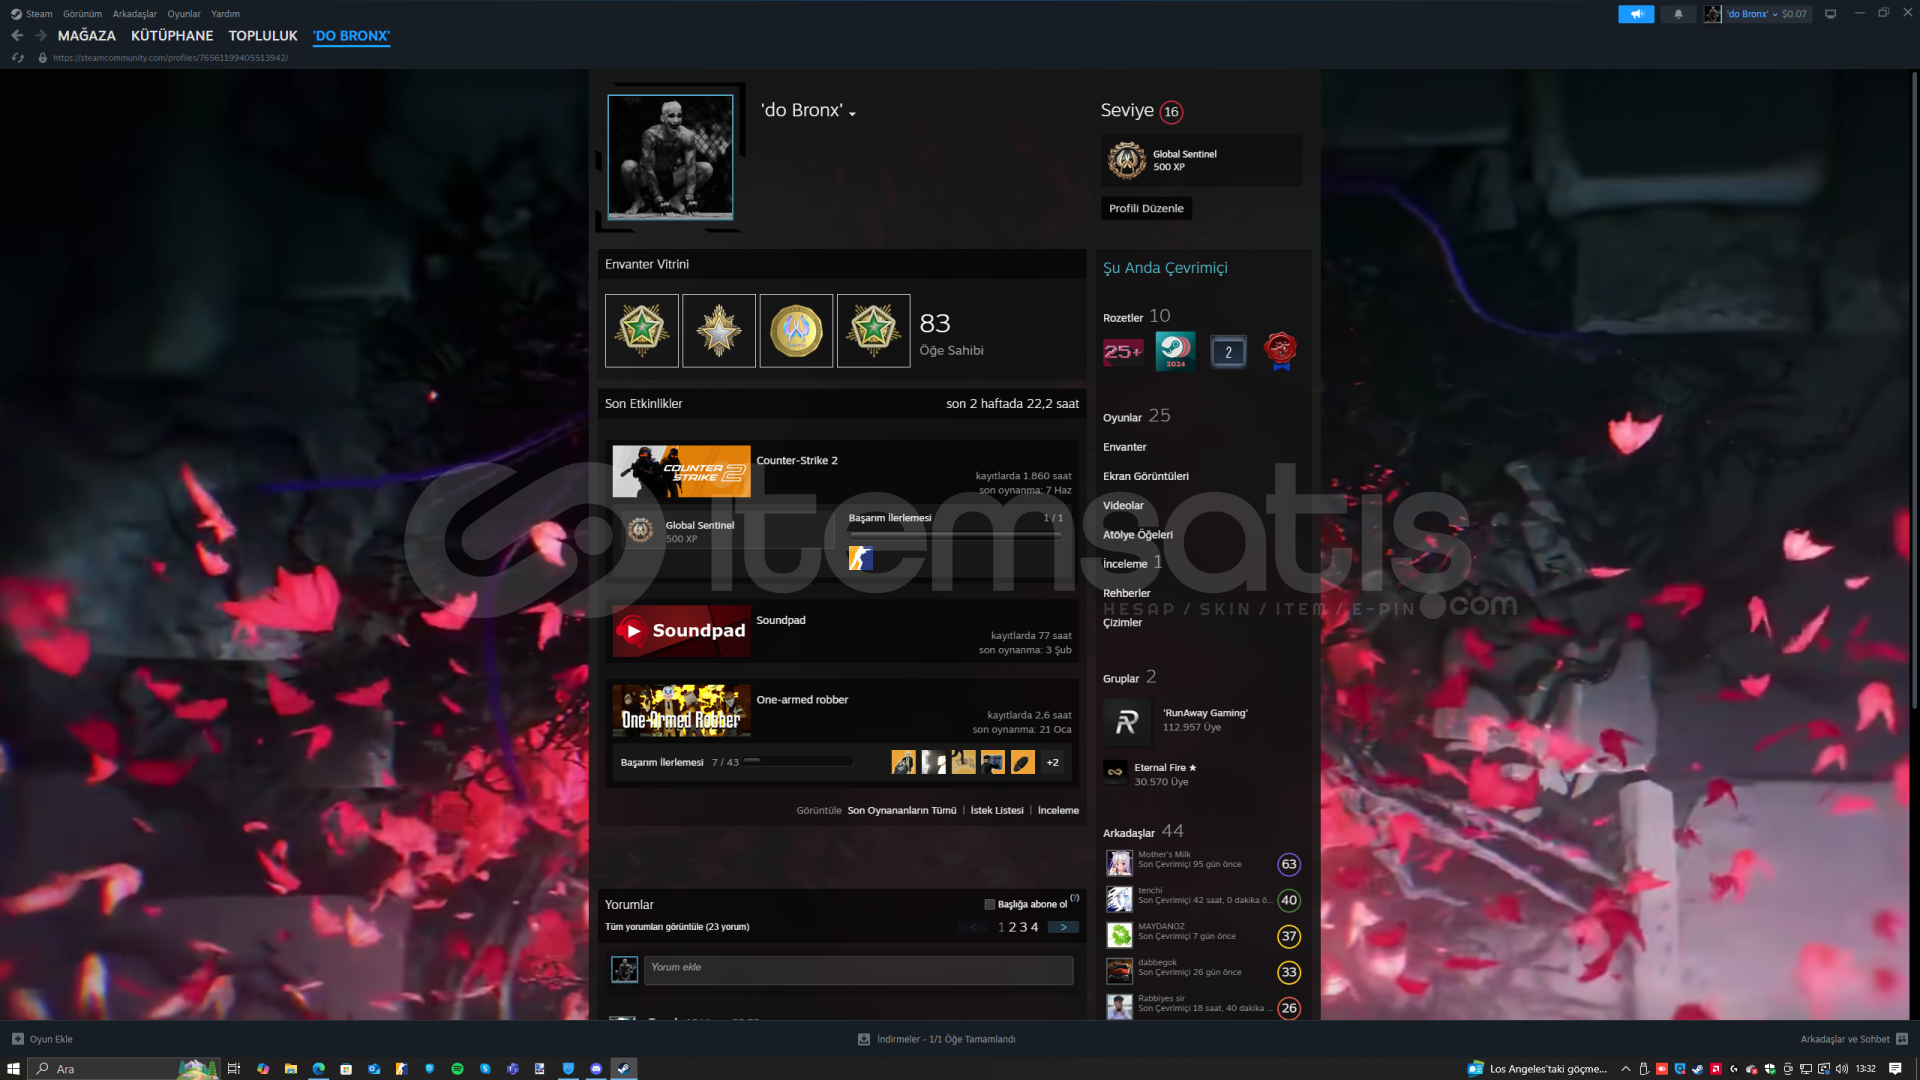This screenshot has width=1920, height=1080.
Task: Open the user profile picture
Action: (670, 157)
